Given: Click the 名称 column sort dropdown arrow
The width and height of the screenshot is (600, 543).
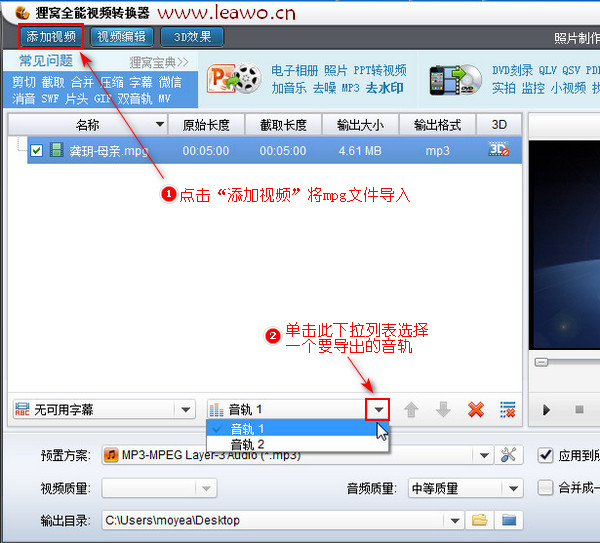Looking at the screenshot, I should pyautogui.click(x=160, y=124).
